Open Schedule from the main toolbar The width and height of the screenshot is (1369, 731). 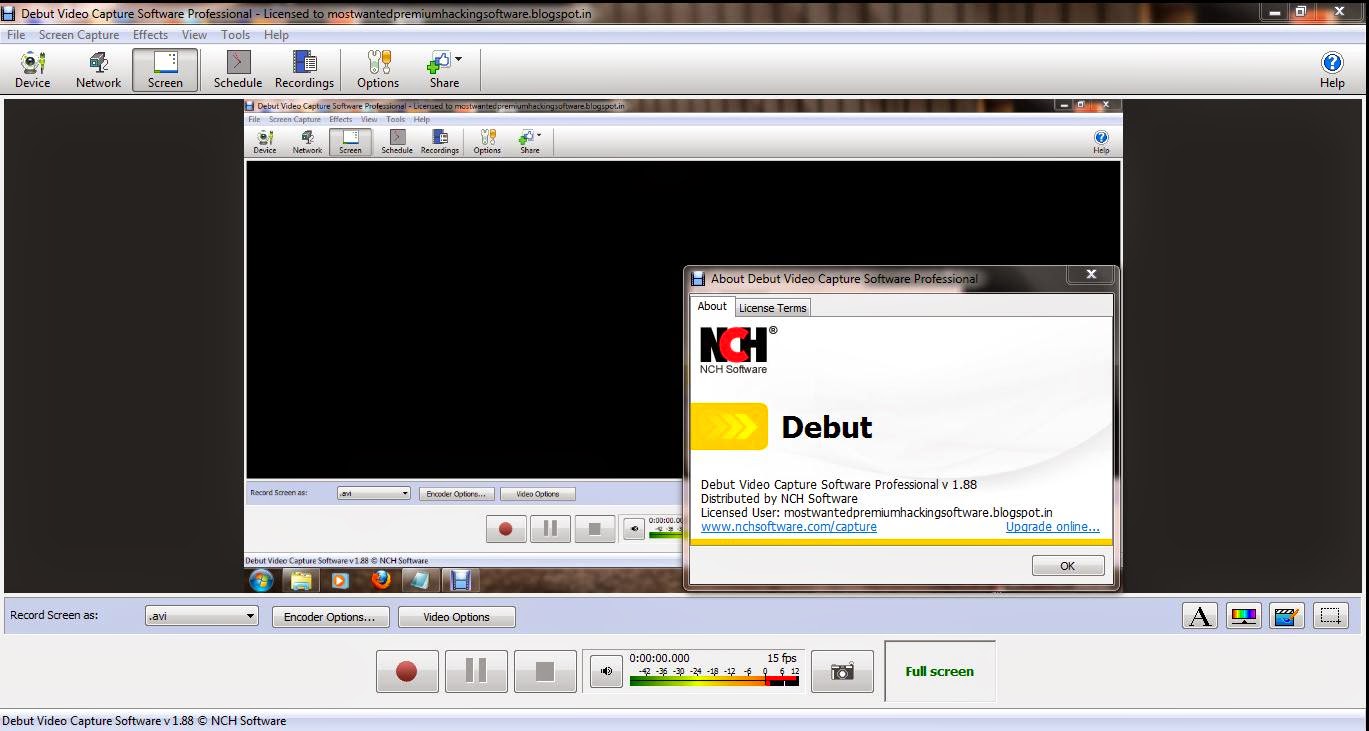pos(238,70)
